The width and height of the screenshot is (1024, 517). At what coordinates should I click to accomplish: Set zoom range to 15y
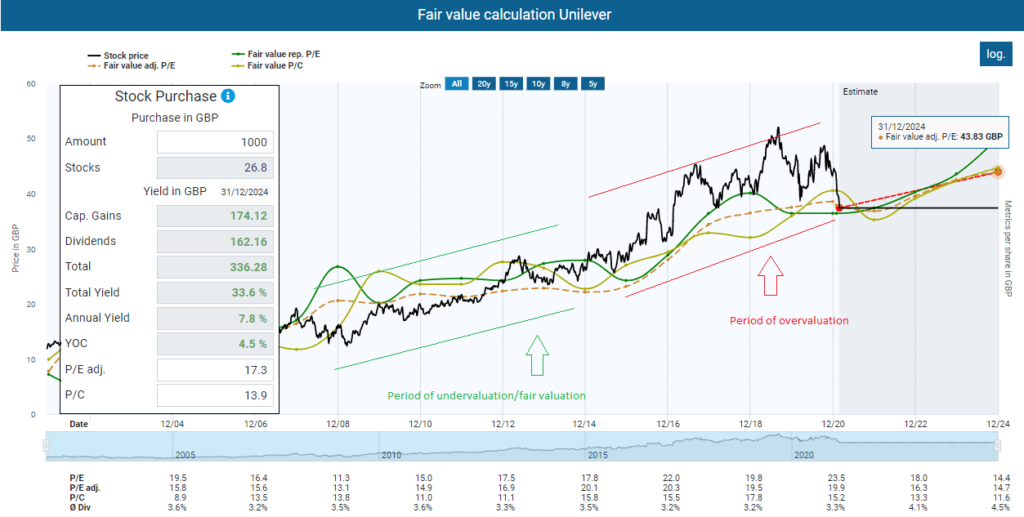511,84
